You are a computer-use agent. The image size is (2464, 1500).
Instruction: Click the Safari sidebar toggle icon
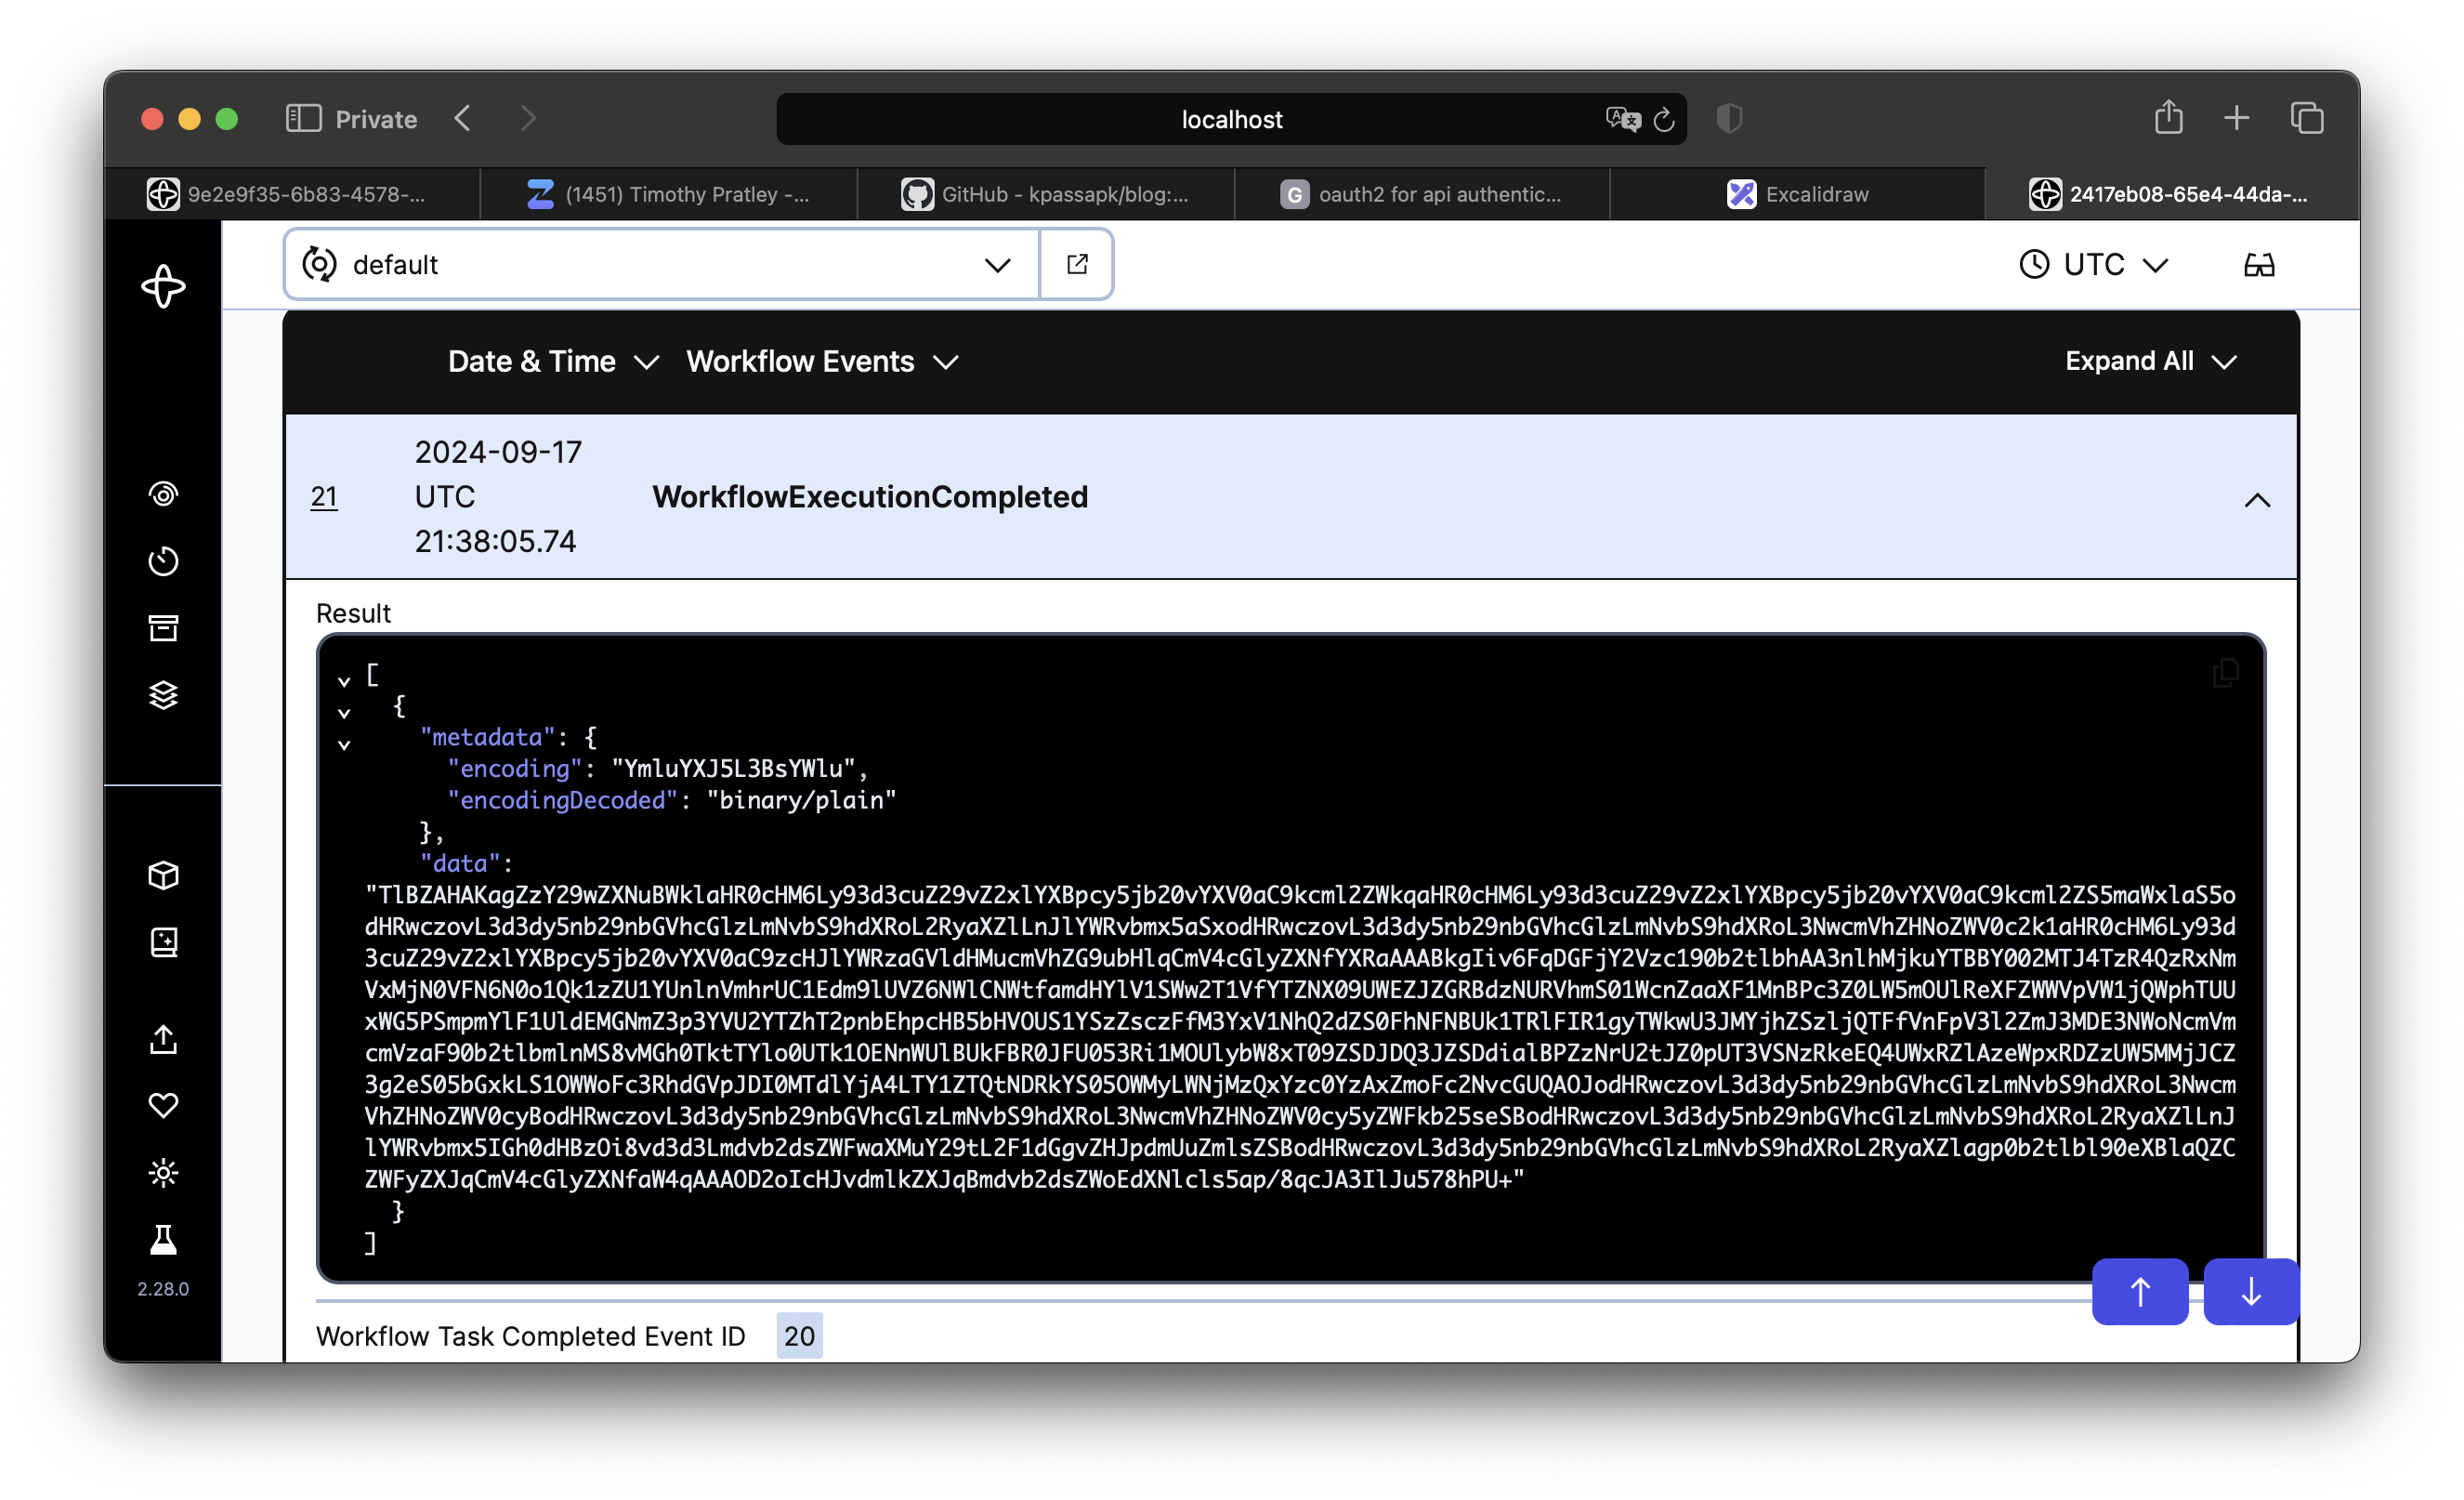point(304,119)
